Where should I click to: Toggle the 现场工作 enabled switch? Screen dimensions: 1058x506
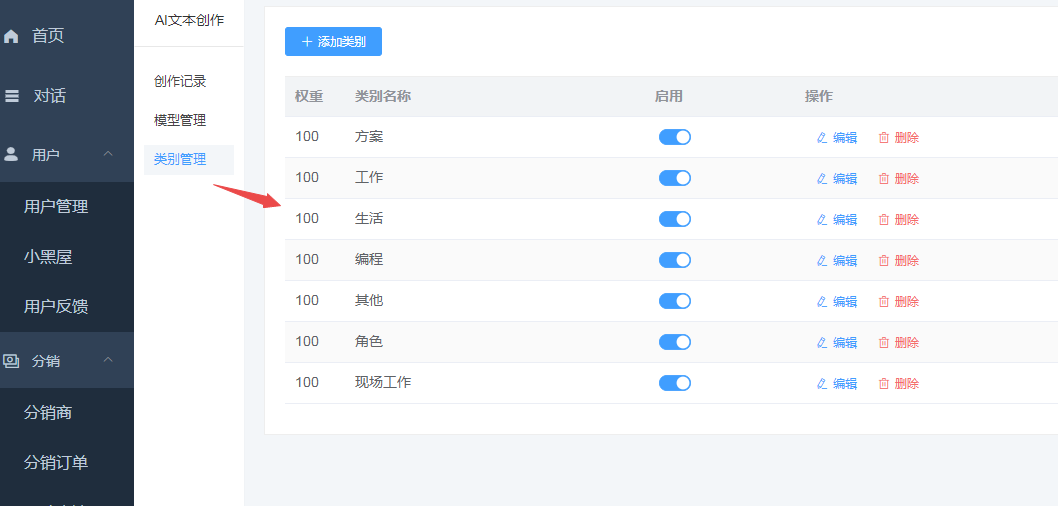[674, 383]
